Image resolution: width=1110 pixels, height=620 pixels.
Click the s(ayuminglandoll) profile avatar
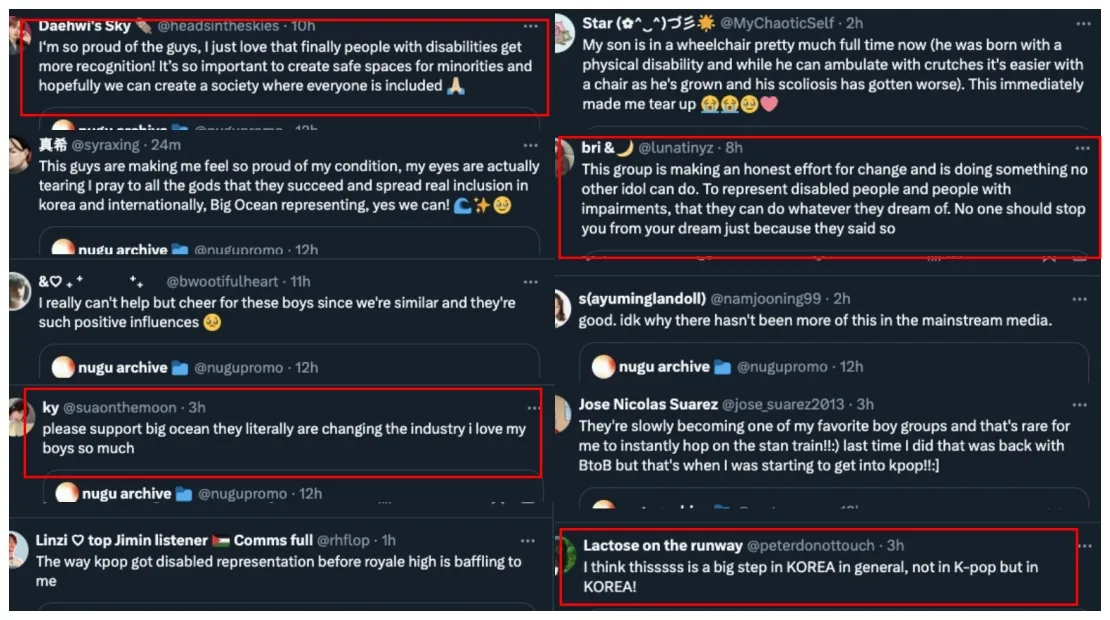pyautogui.click(x=563, y=307)
